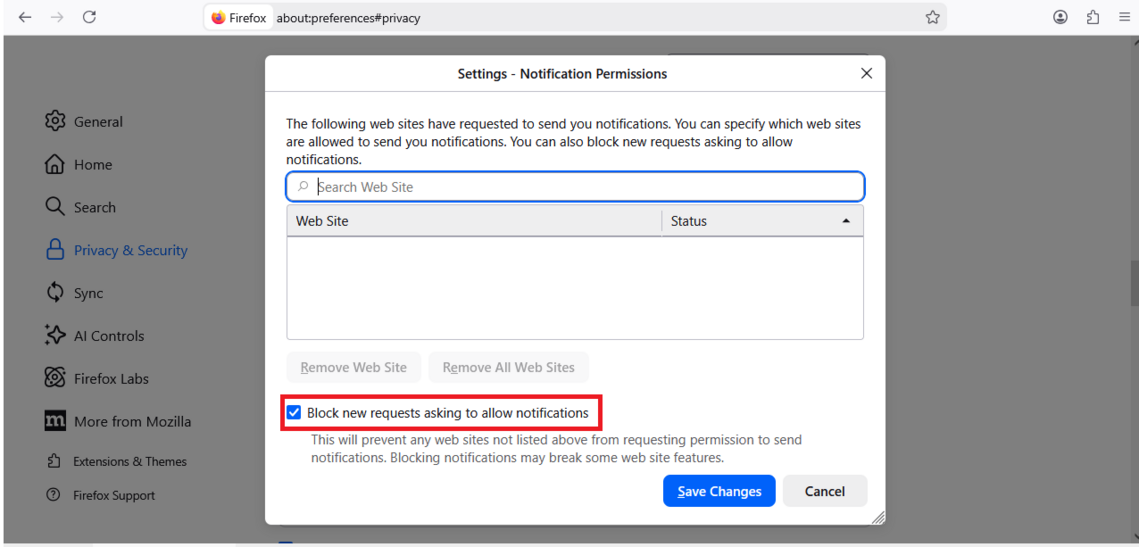Viewport: 1139px width, 547px height.
Task: Focus the Search Web Site field
Action: [x=585, y=187]
